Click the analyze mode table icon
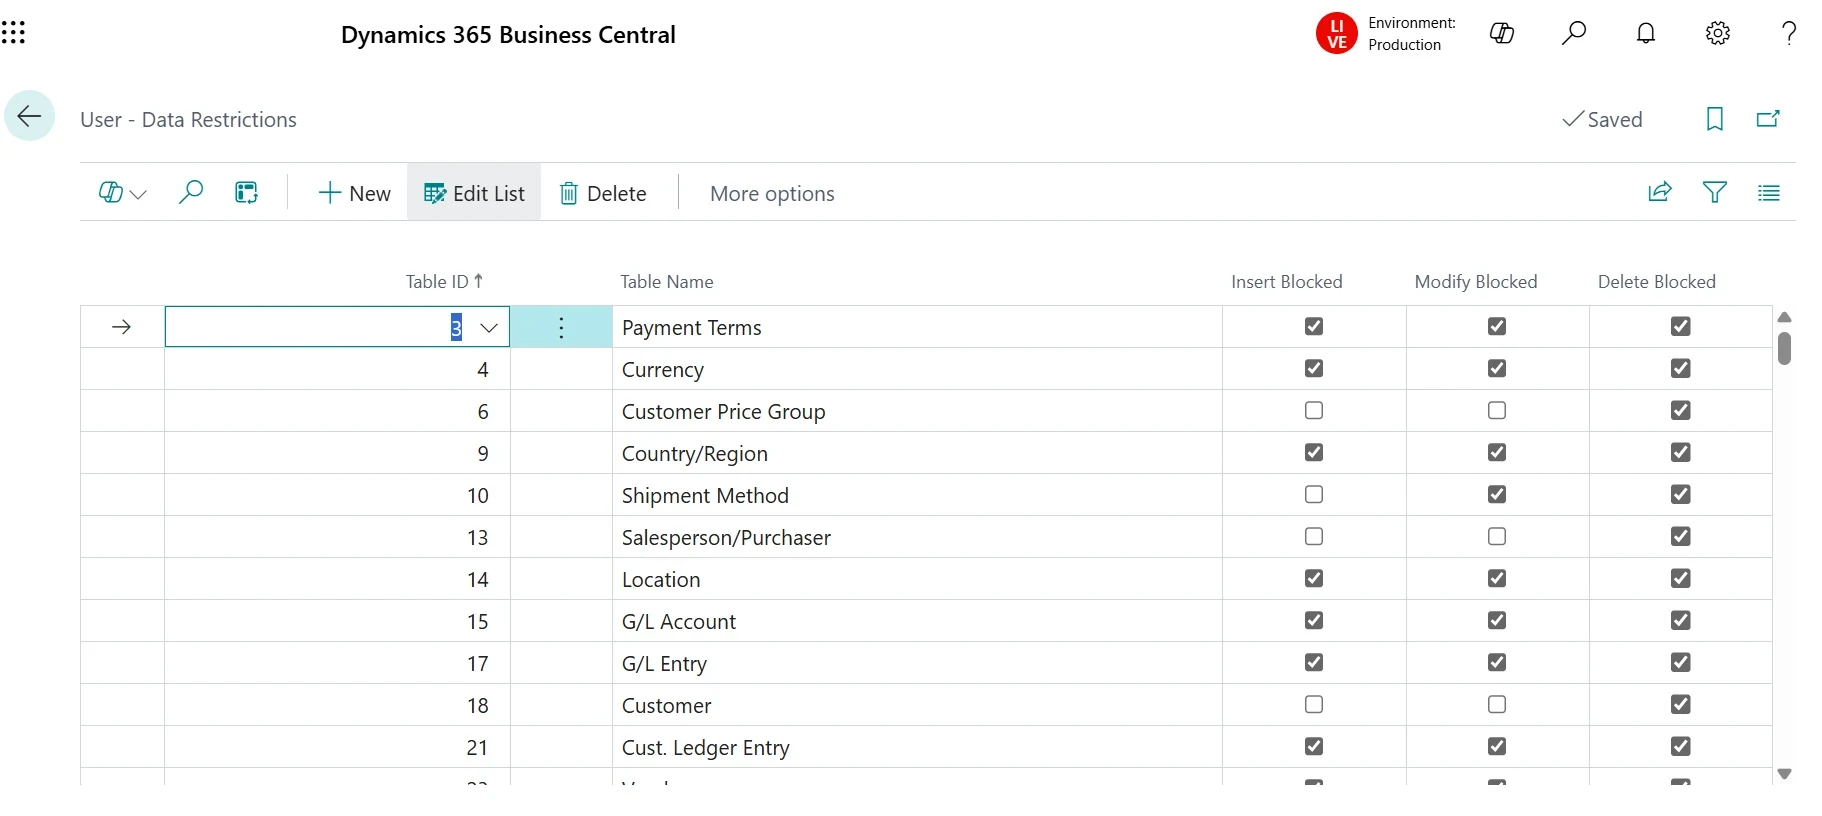Image resolution: width=1822 pixels, height=816 pixels. [246, 193]
